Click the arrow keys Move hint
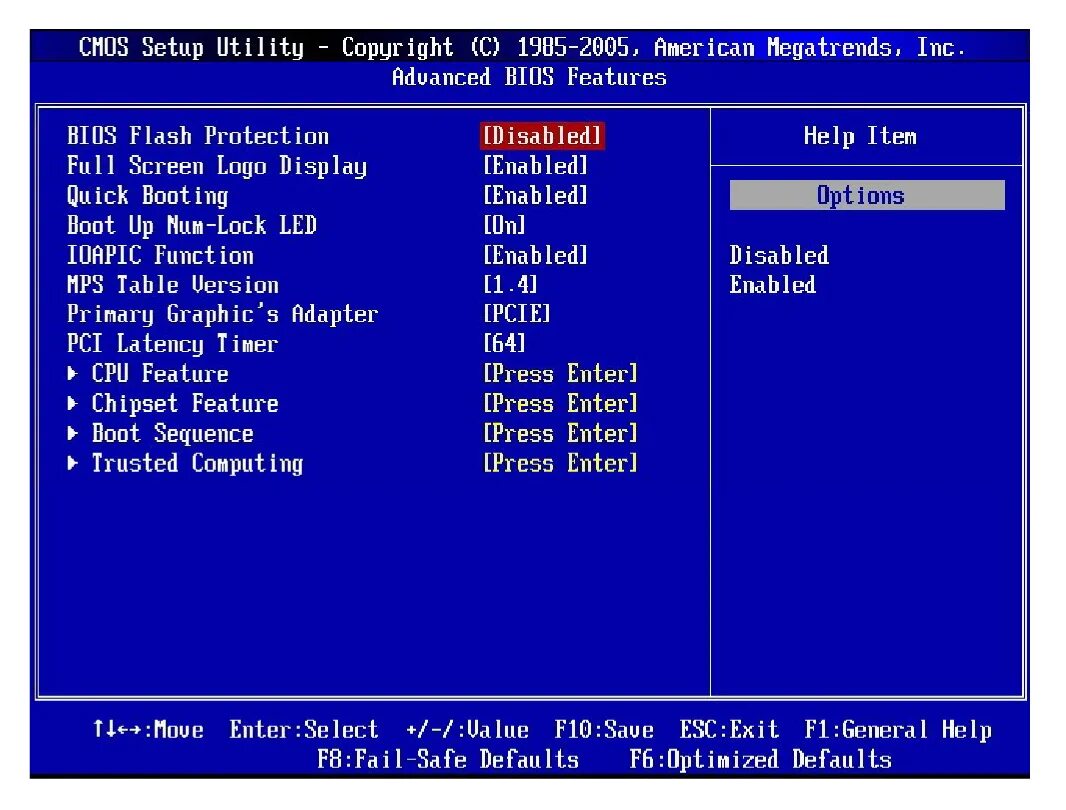This screenshot has width=1066, height=810. [148, 730]
